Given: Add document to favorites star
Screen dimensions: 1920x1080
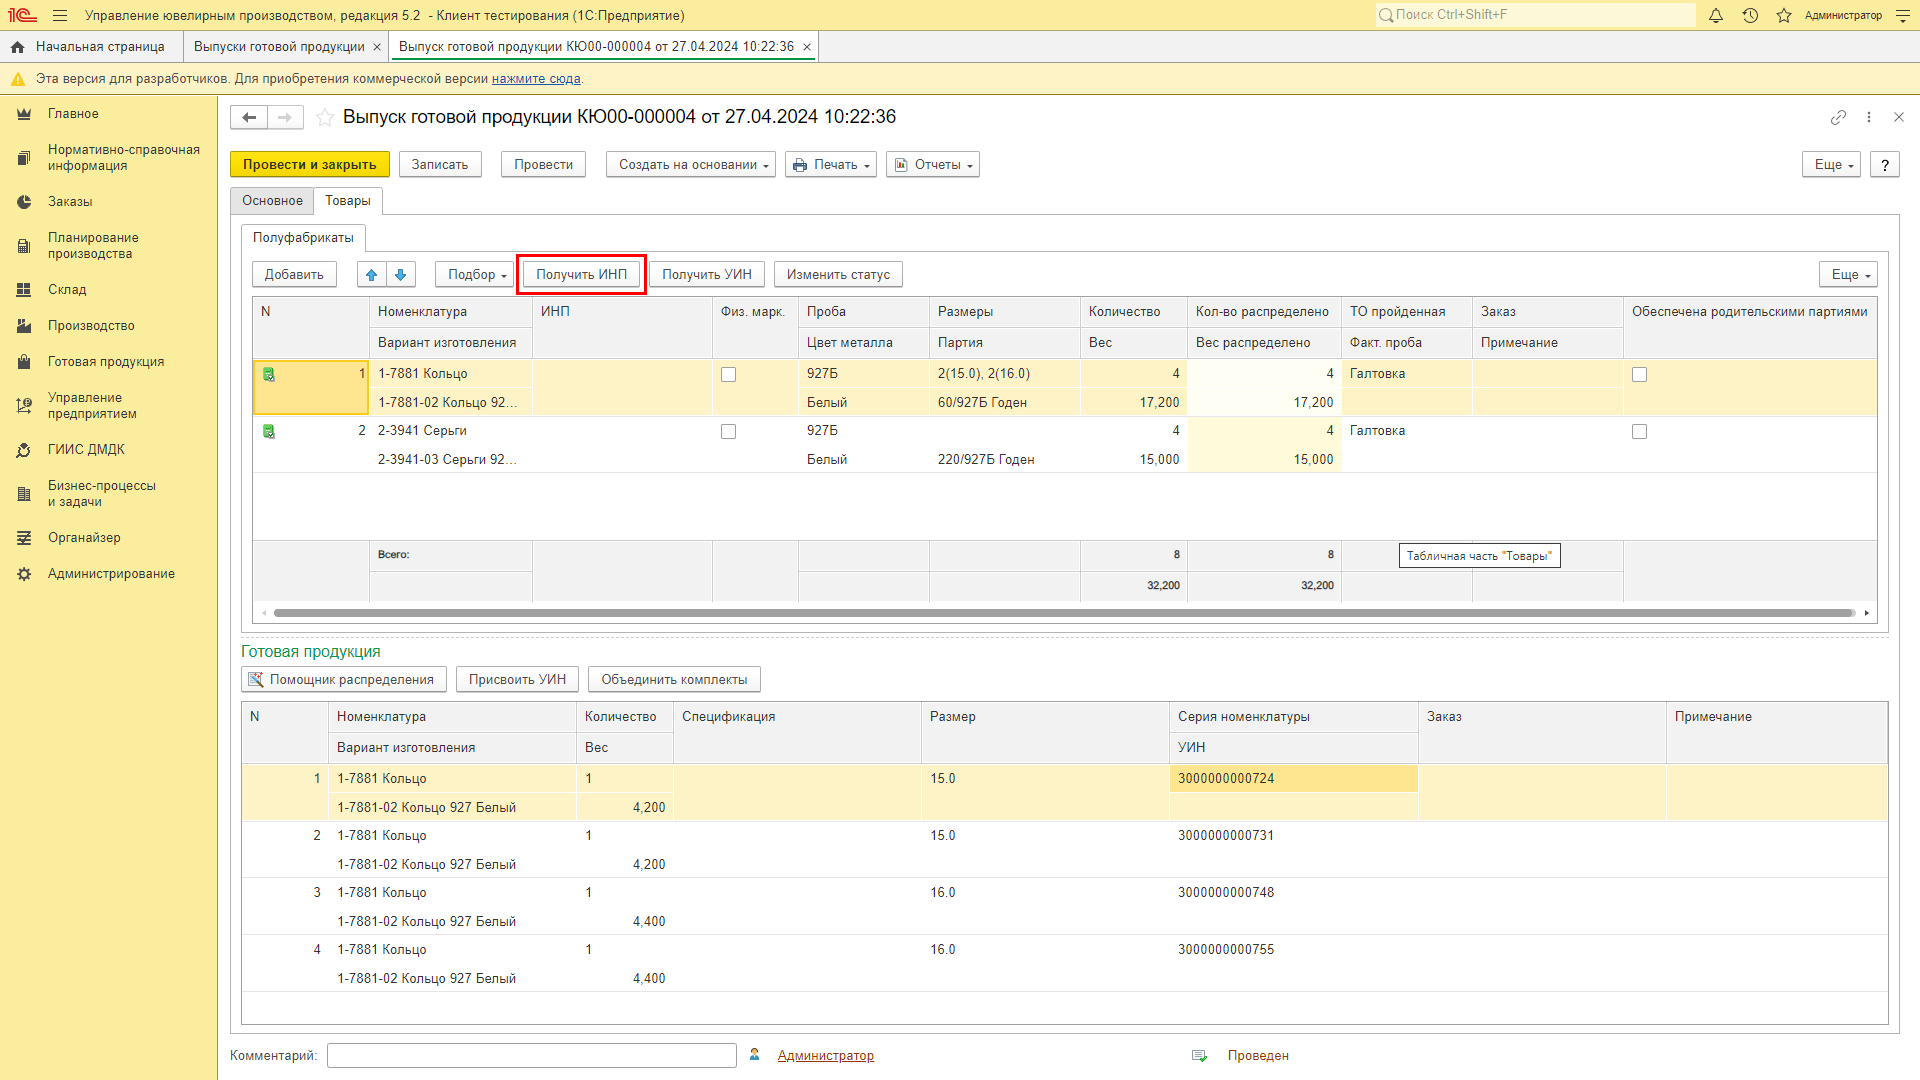Looking at the screenshot, I should (x=325, y=117).
